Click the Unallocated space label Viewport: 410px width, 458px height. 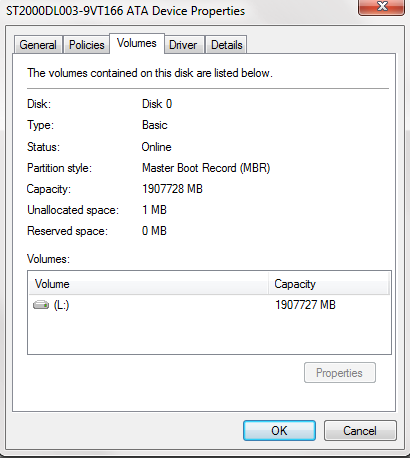click(73, 210)
